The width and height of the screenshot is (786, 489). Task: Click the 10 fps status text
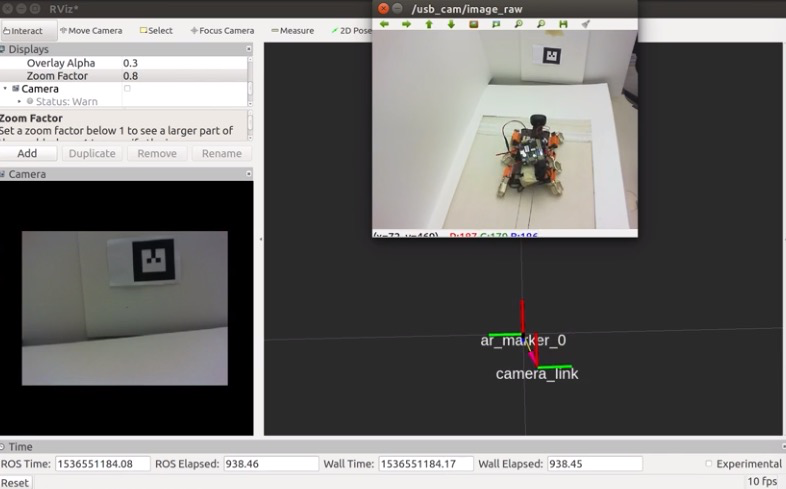point(762,481)
